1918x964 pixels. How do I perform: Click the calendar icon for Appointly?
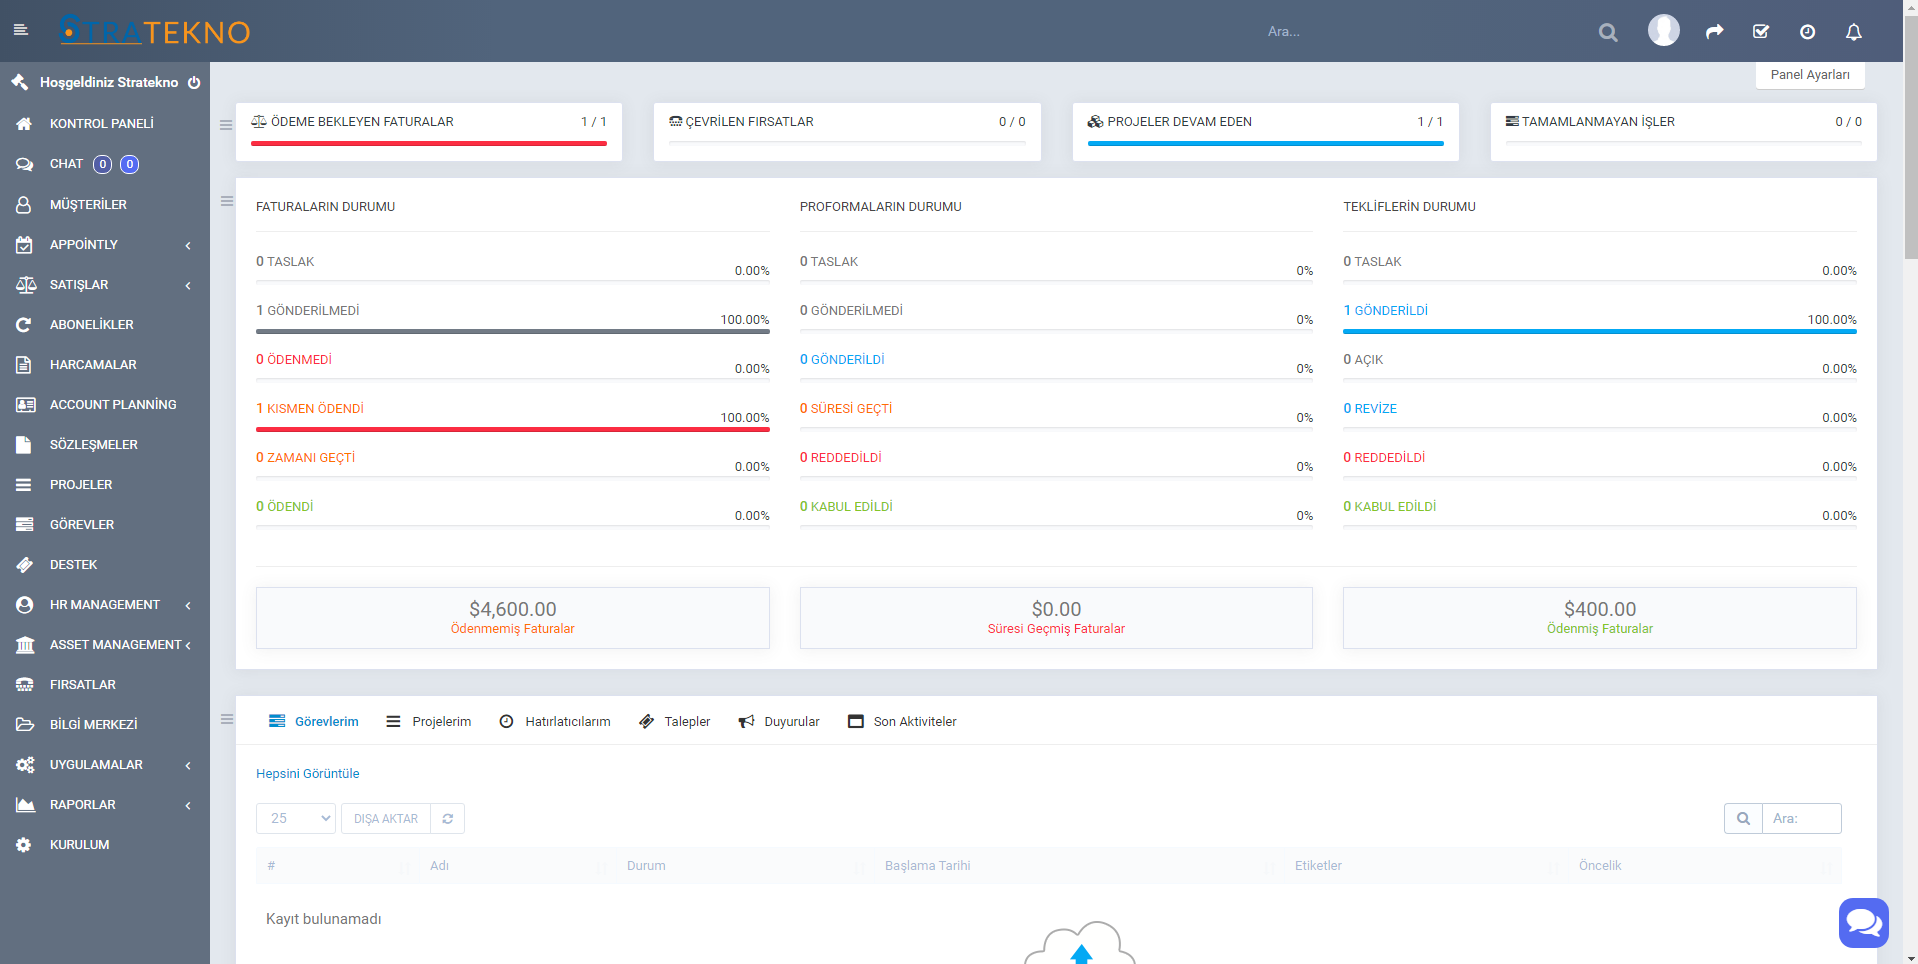tap(25, 244)
